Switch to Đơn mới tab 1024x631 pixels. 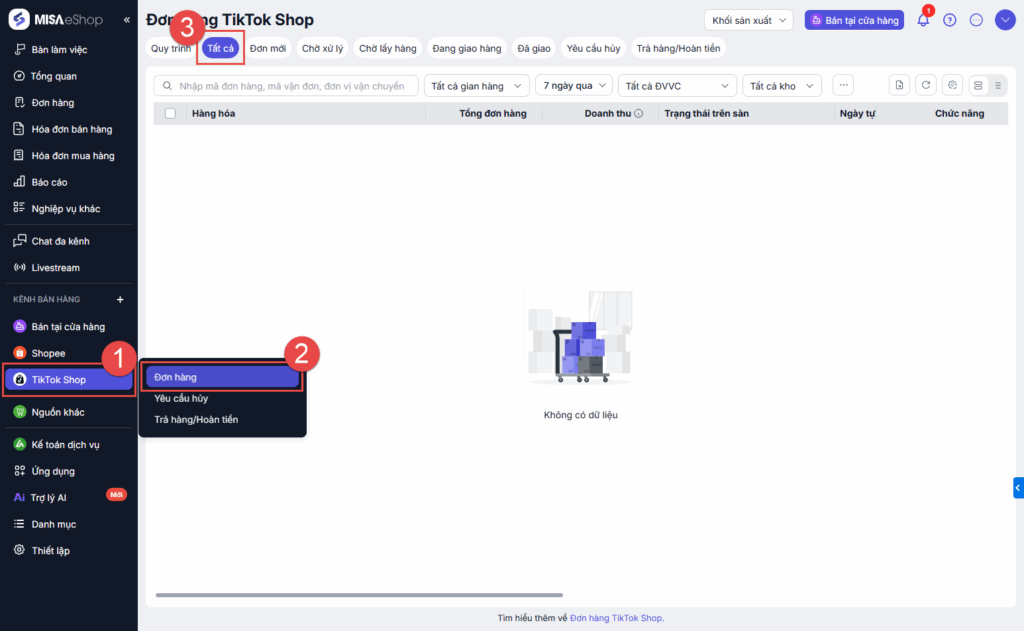pyautogui.click(x=268, y=48)
